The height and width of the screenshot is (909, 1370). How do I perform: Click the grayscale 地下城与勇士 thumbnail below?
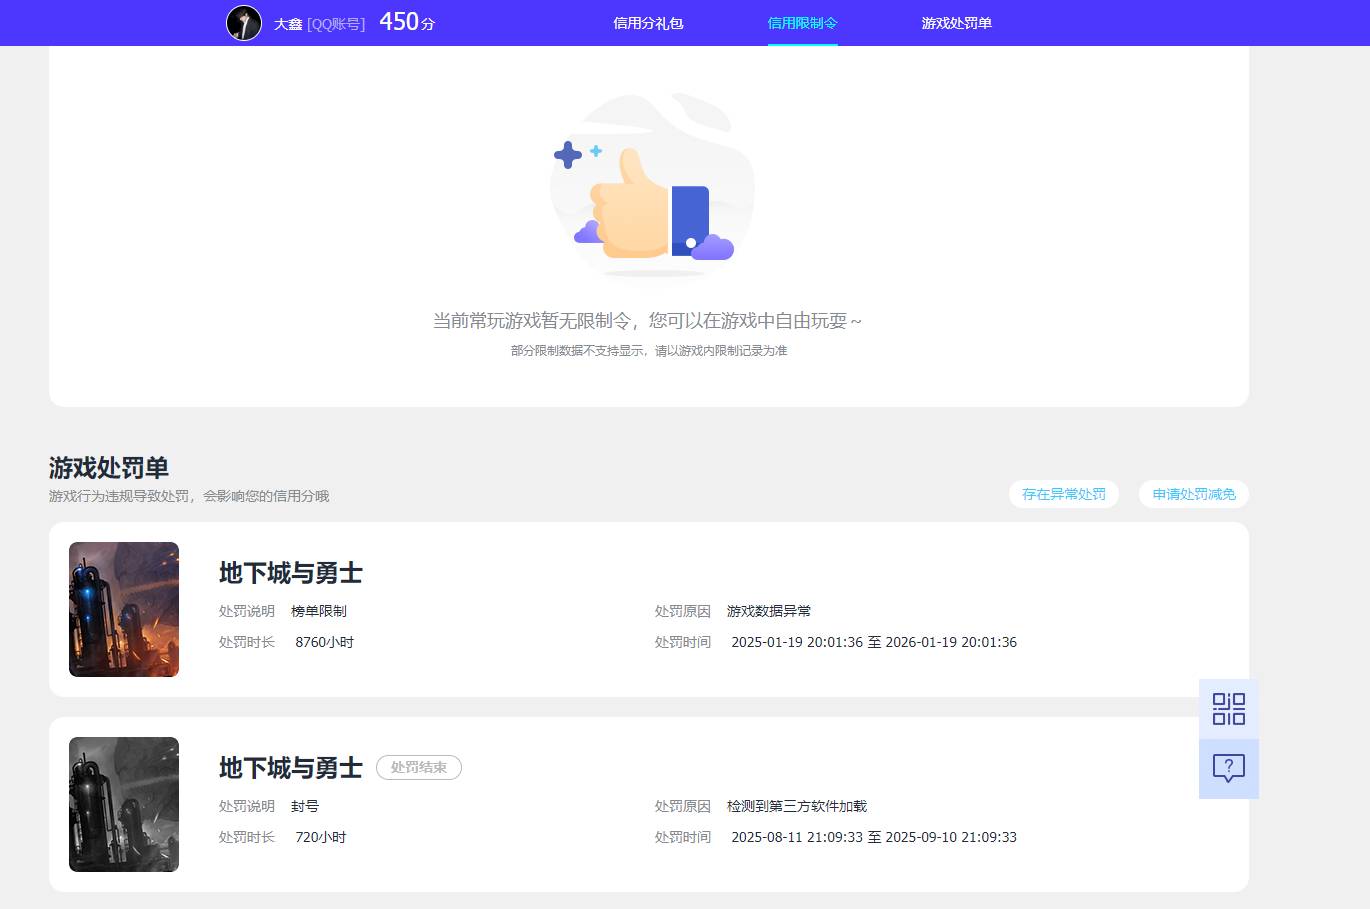pos(123,804)
